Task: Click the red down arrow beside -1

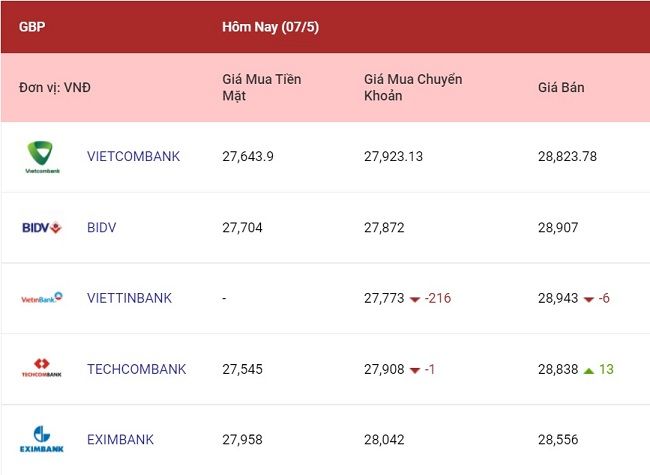Action: click(x=415, y=370)
